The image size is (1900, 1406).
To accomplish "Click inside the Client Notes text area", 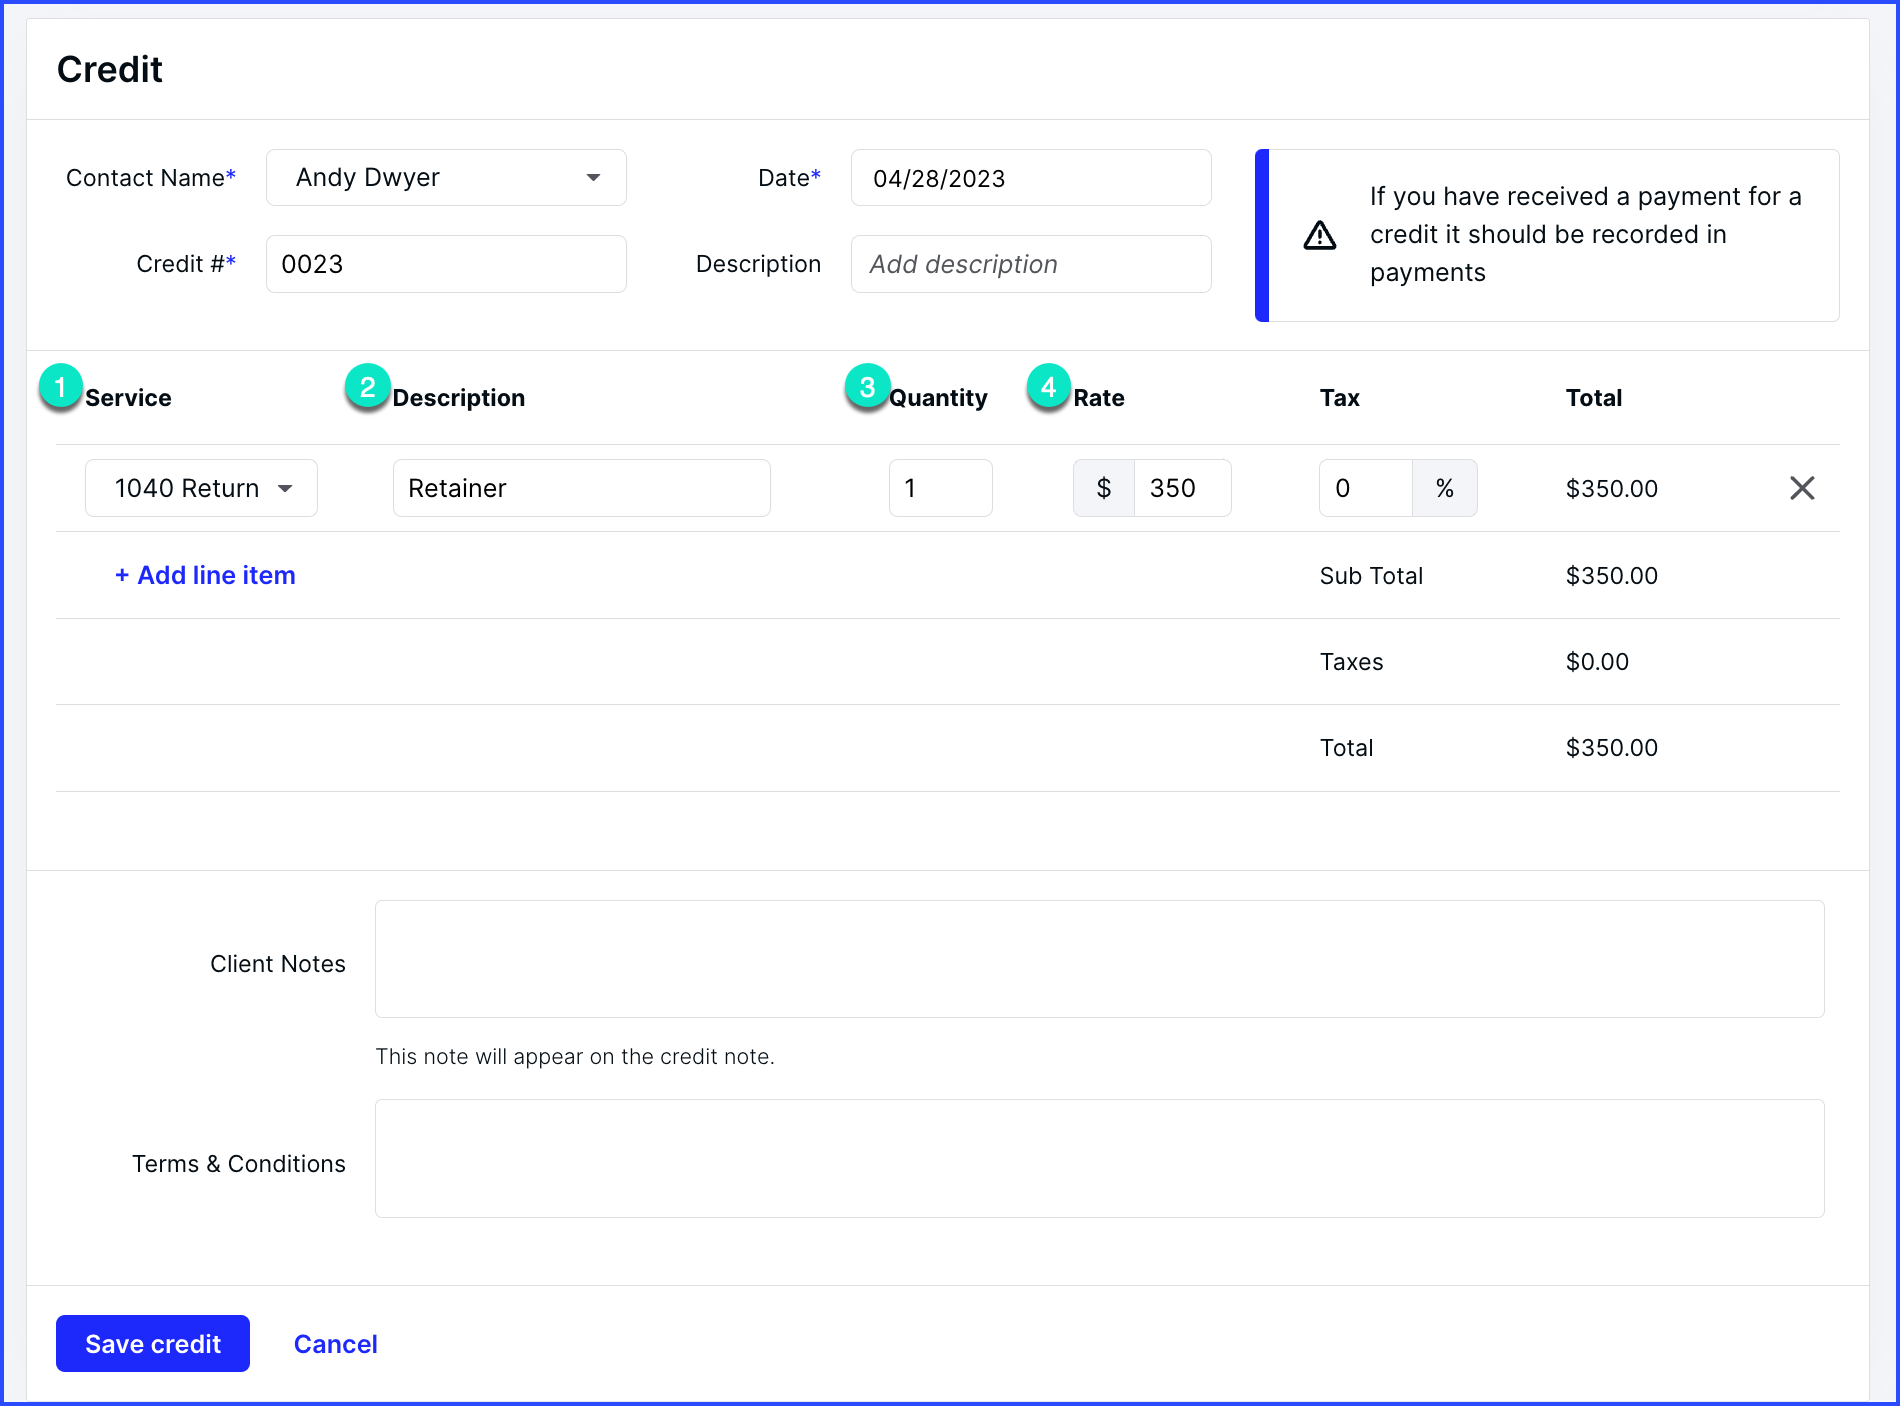I will click(x=1100, y=958).
